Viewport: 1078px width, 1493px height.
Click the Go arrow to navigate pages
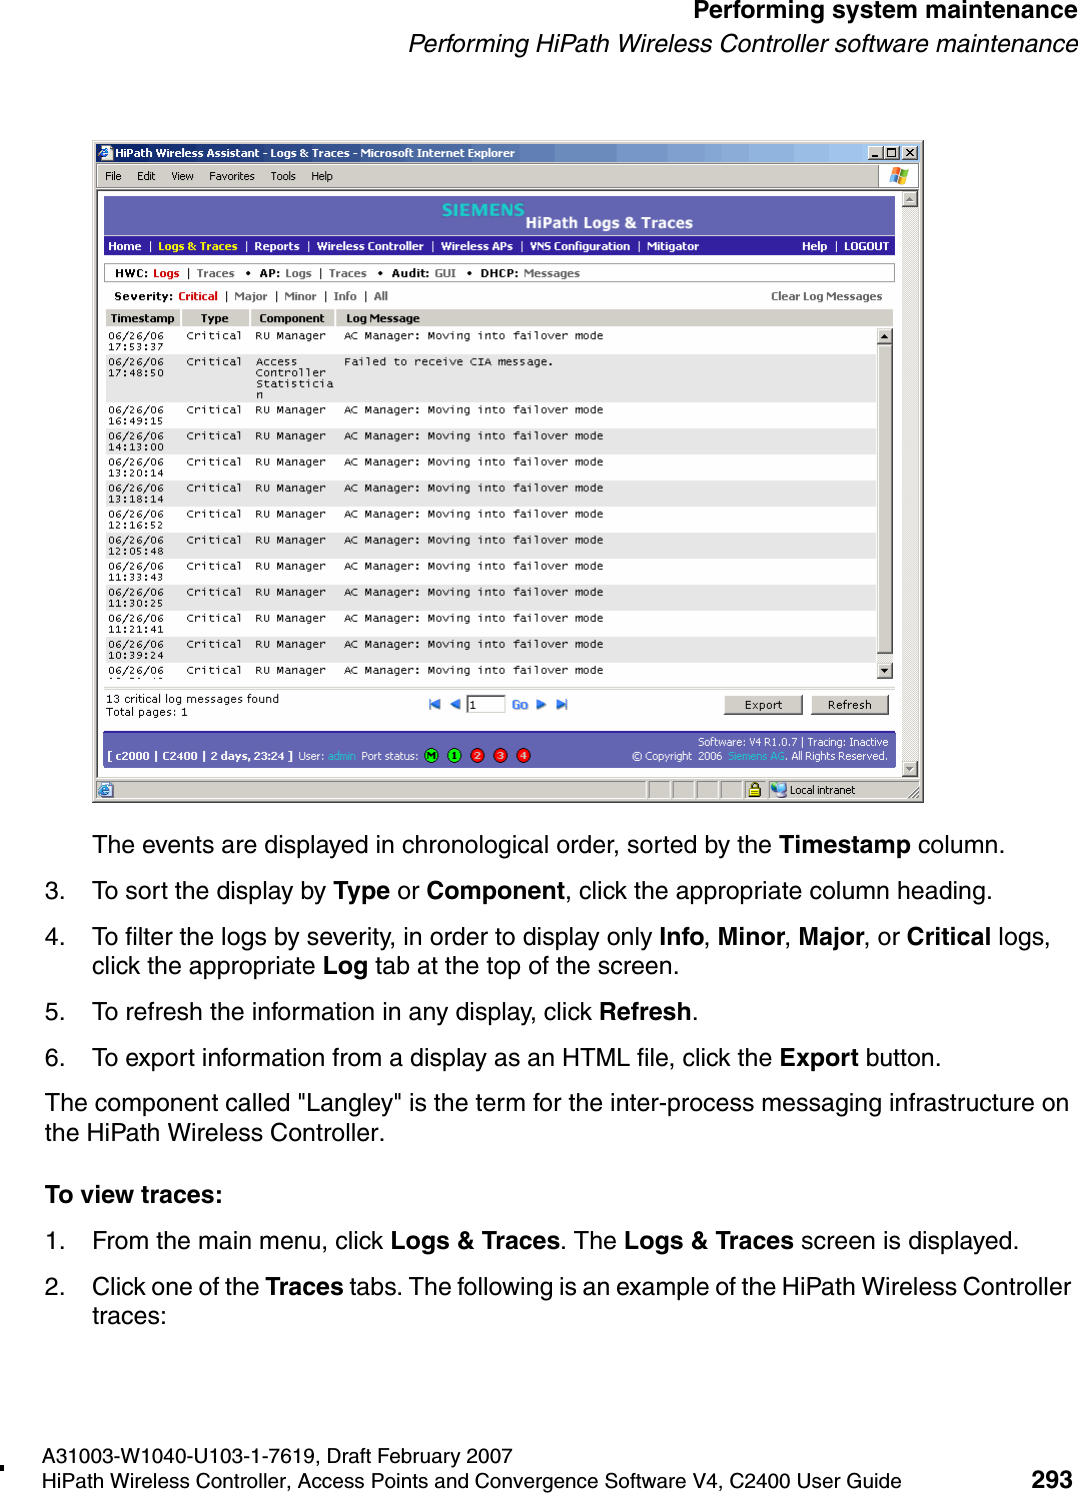tap(518, 703)
